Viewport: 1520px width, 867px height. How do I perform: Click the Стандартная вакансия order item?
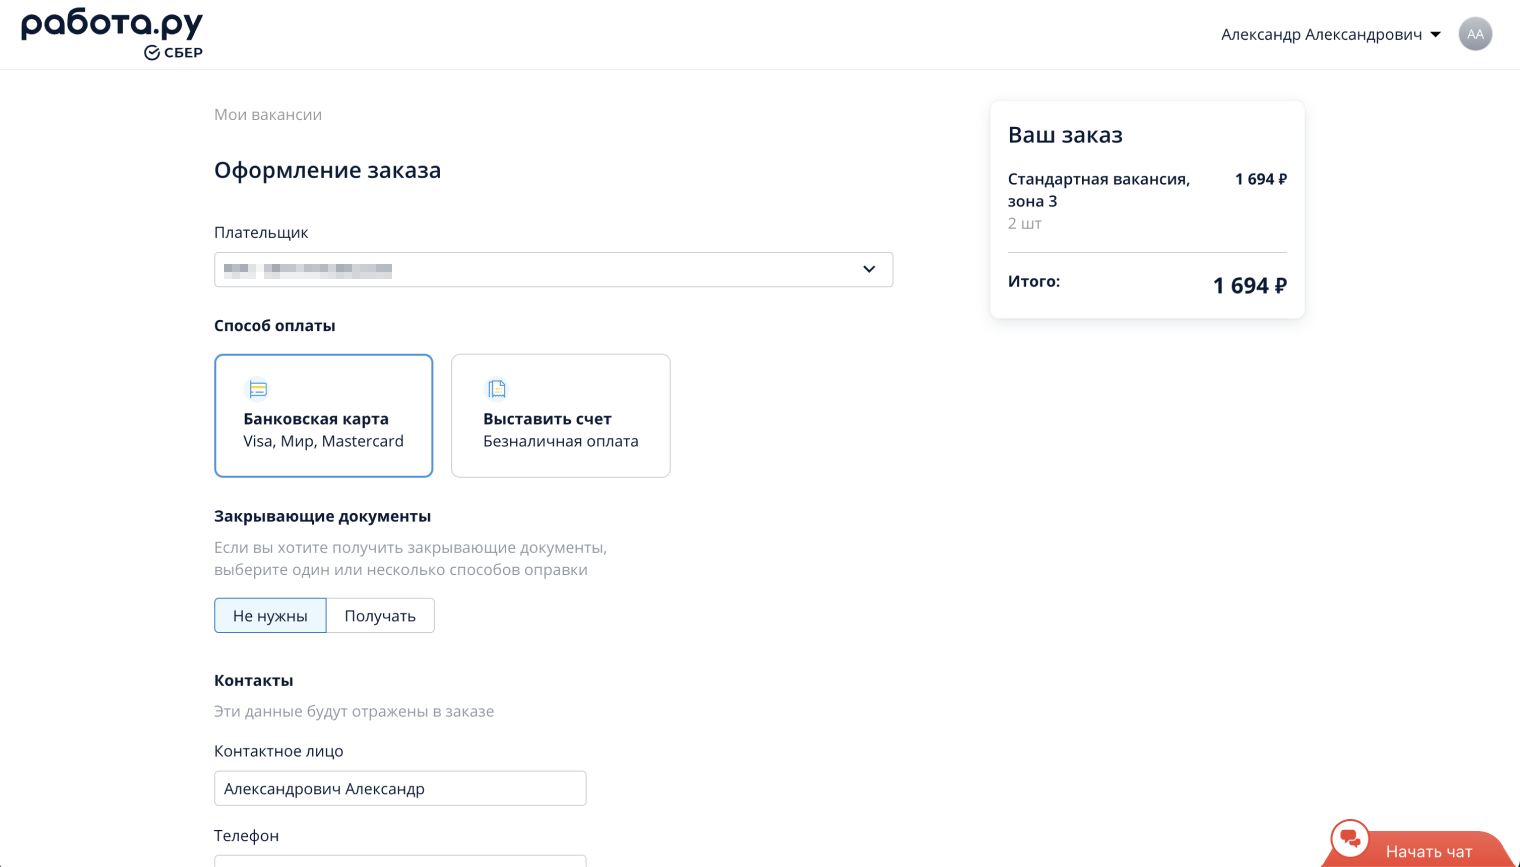pos(1098,190)
